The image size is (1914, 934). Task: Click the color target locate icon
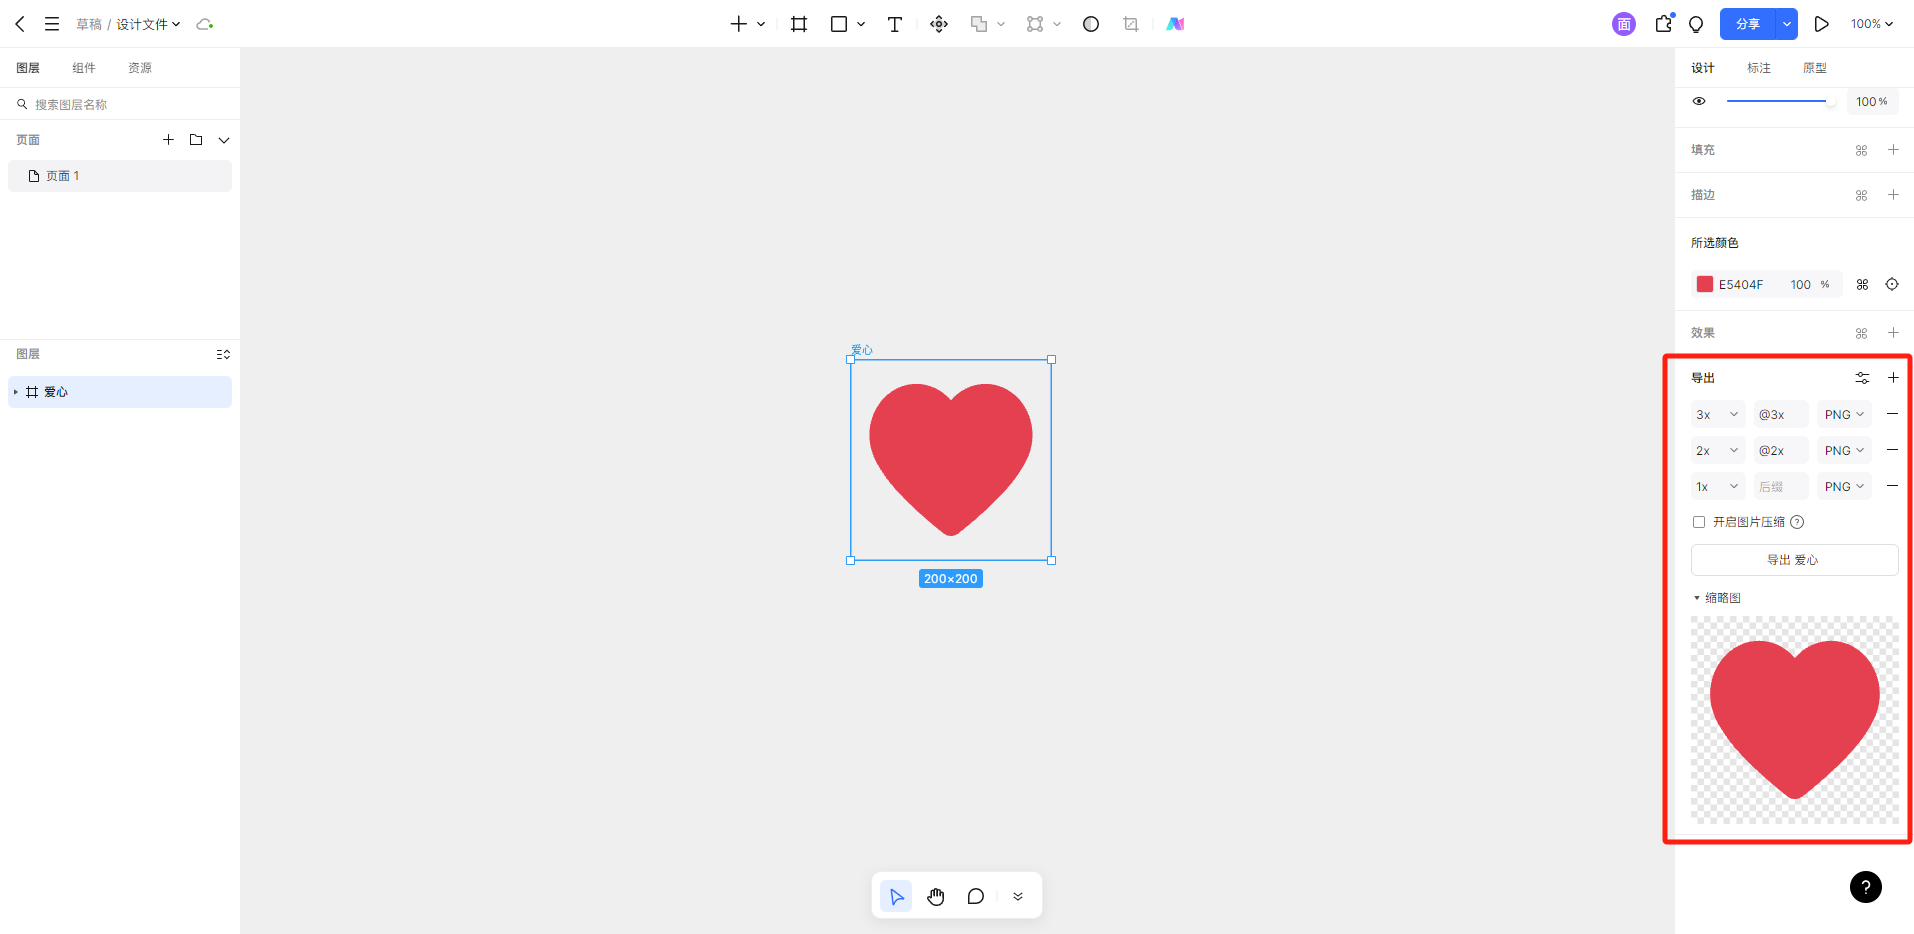[x=1892, y=284]
